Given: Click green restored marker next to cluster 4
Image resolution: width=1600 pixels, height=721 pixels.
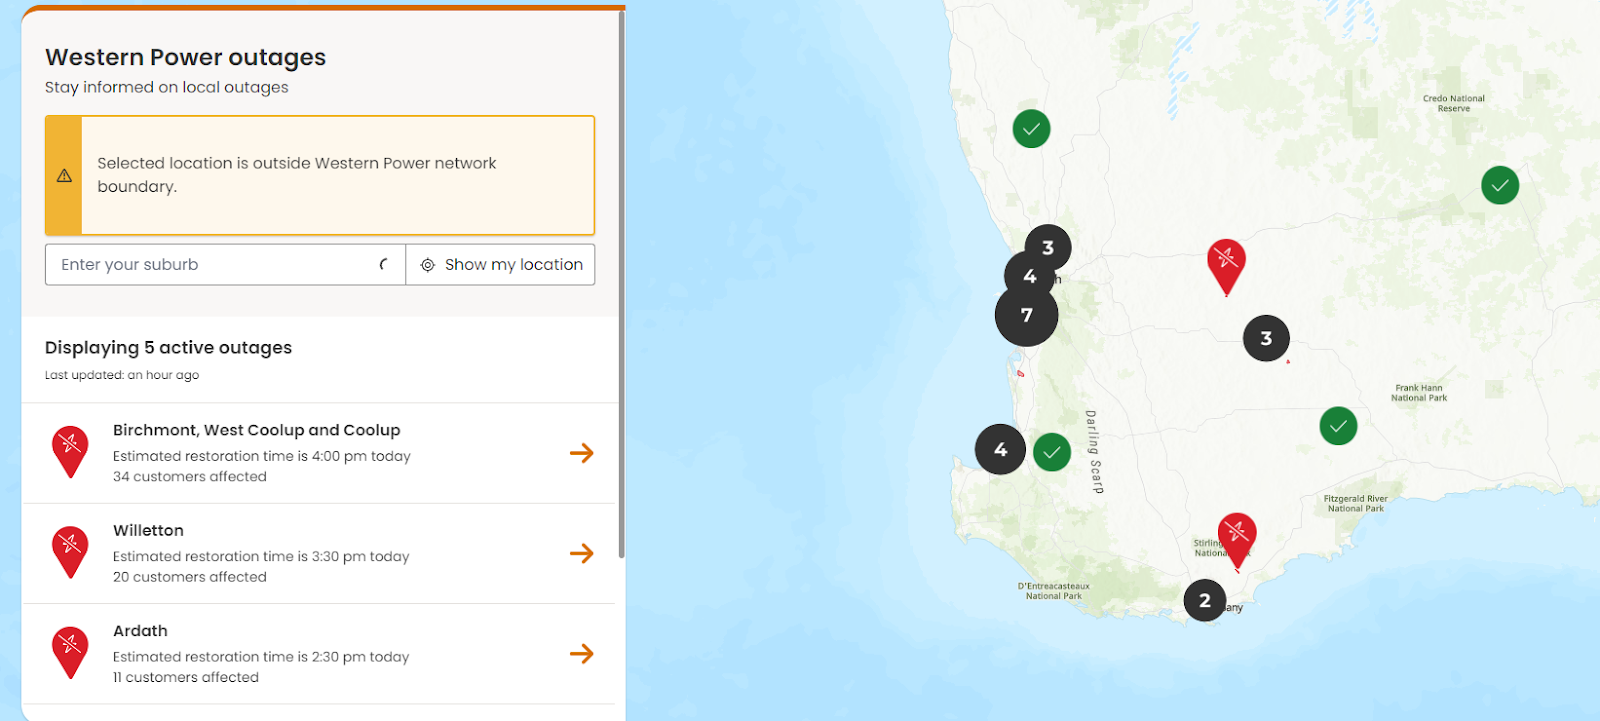Looking at the screenshot, I should coord(1052,453).
